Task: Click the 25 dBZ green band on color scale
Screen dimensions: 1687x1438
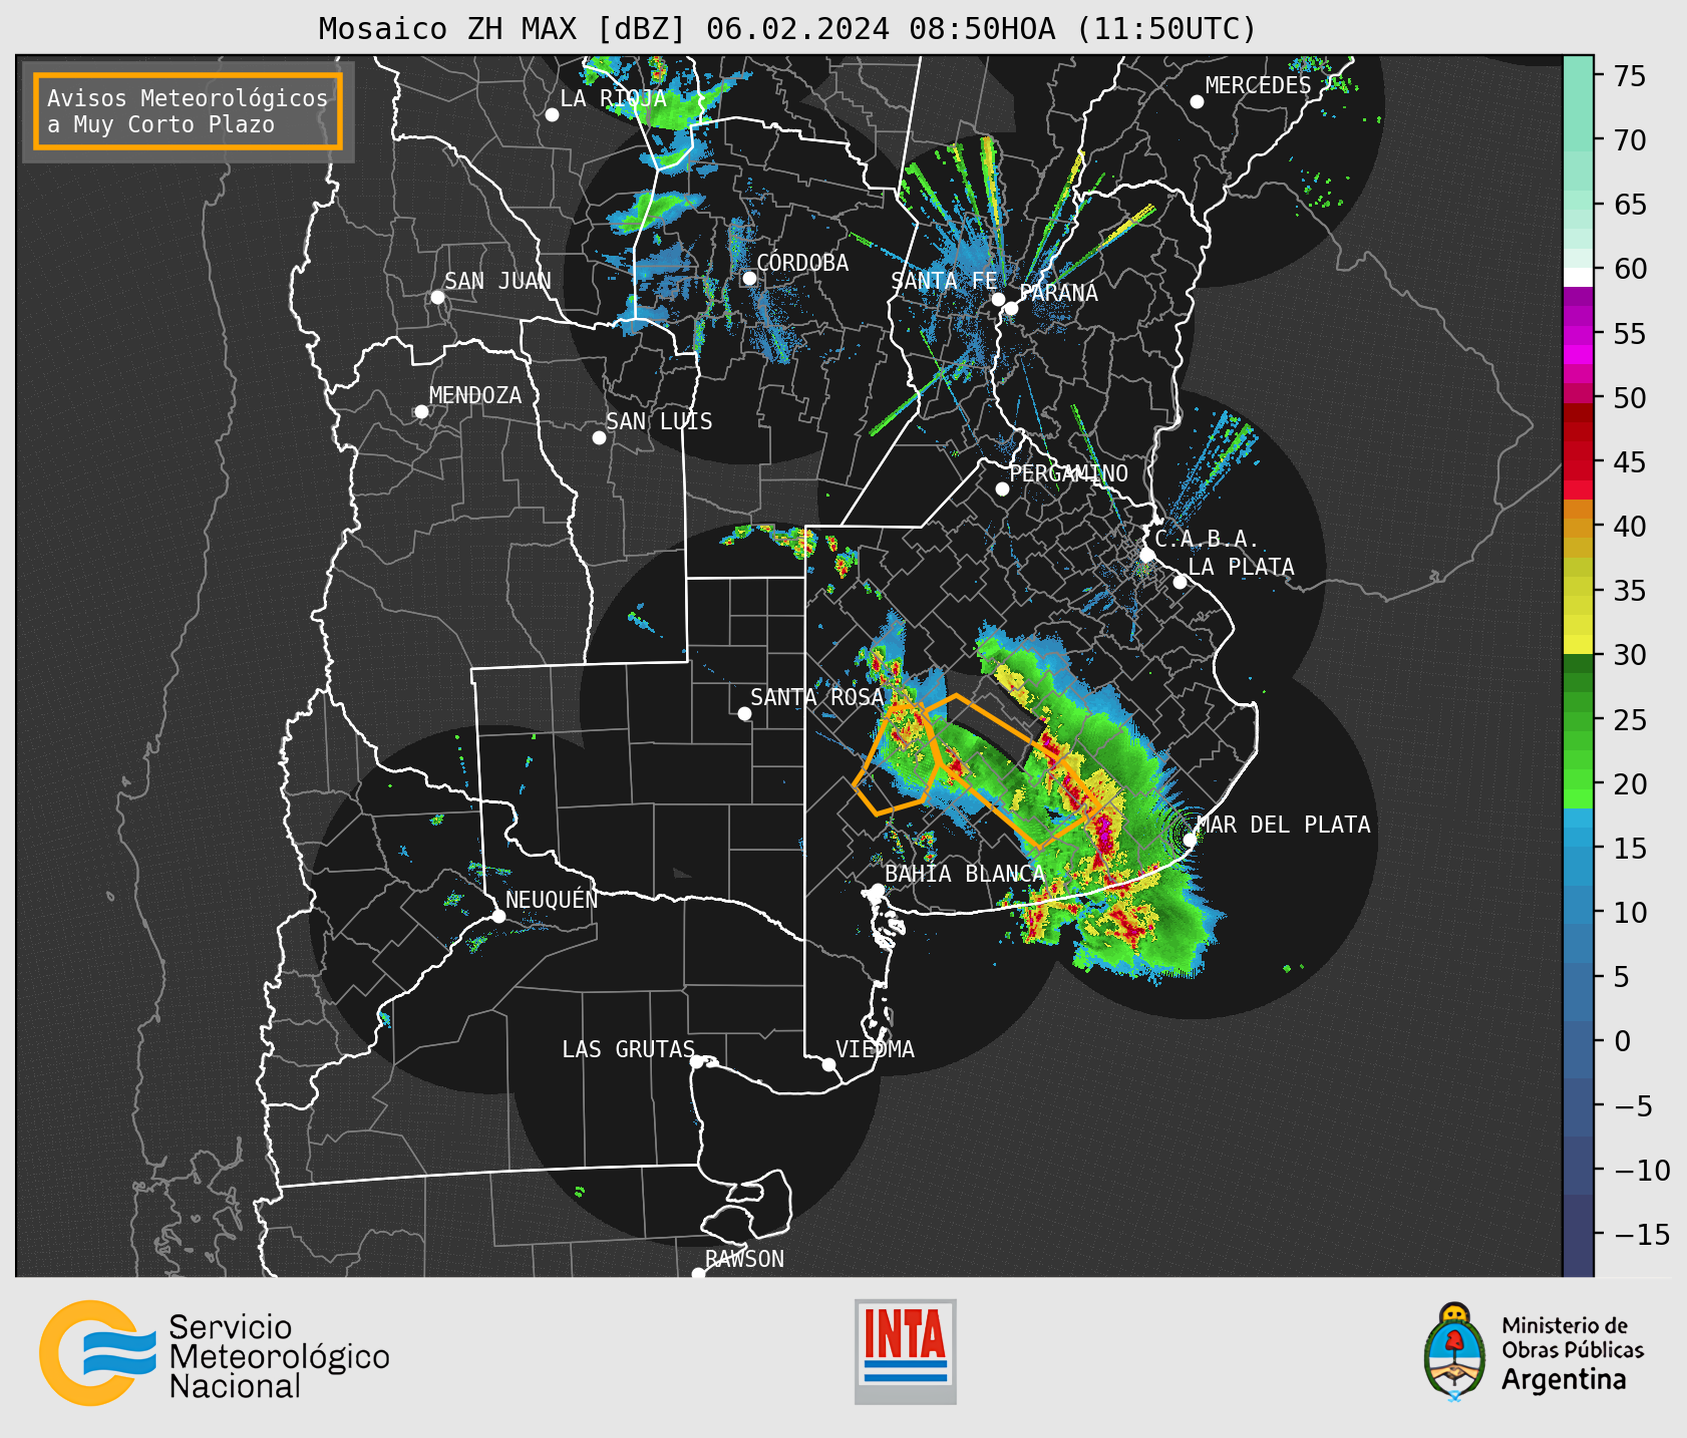Action: [1578, 719]
